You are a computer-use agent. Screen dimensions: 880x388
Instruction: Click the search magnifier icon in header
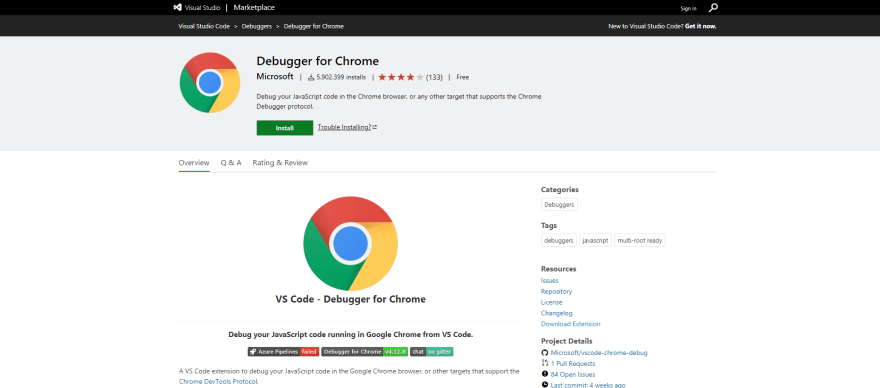click(713, 8)
